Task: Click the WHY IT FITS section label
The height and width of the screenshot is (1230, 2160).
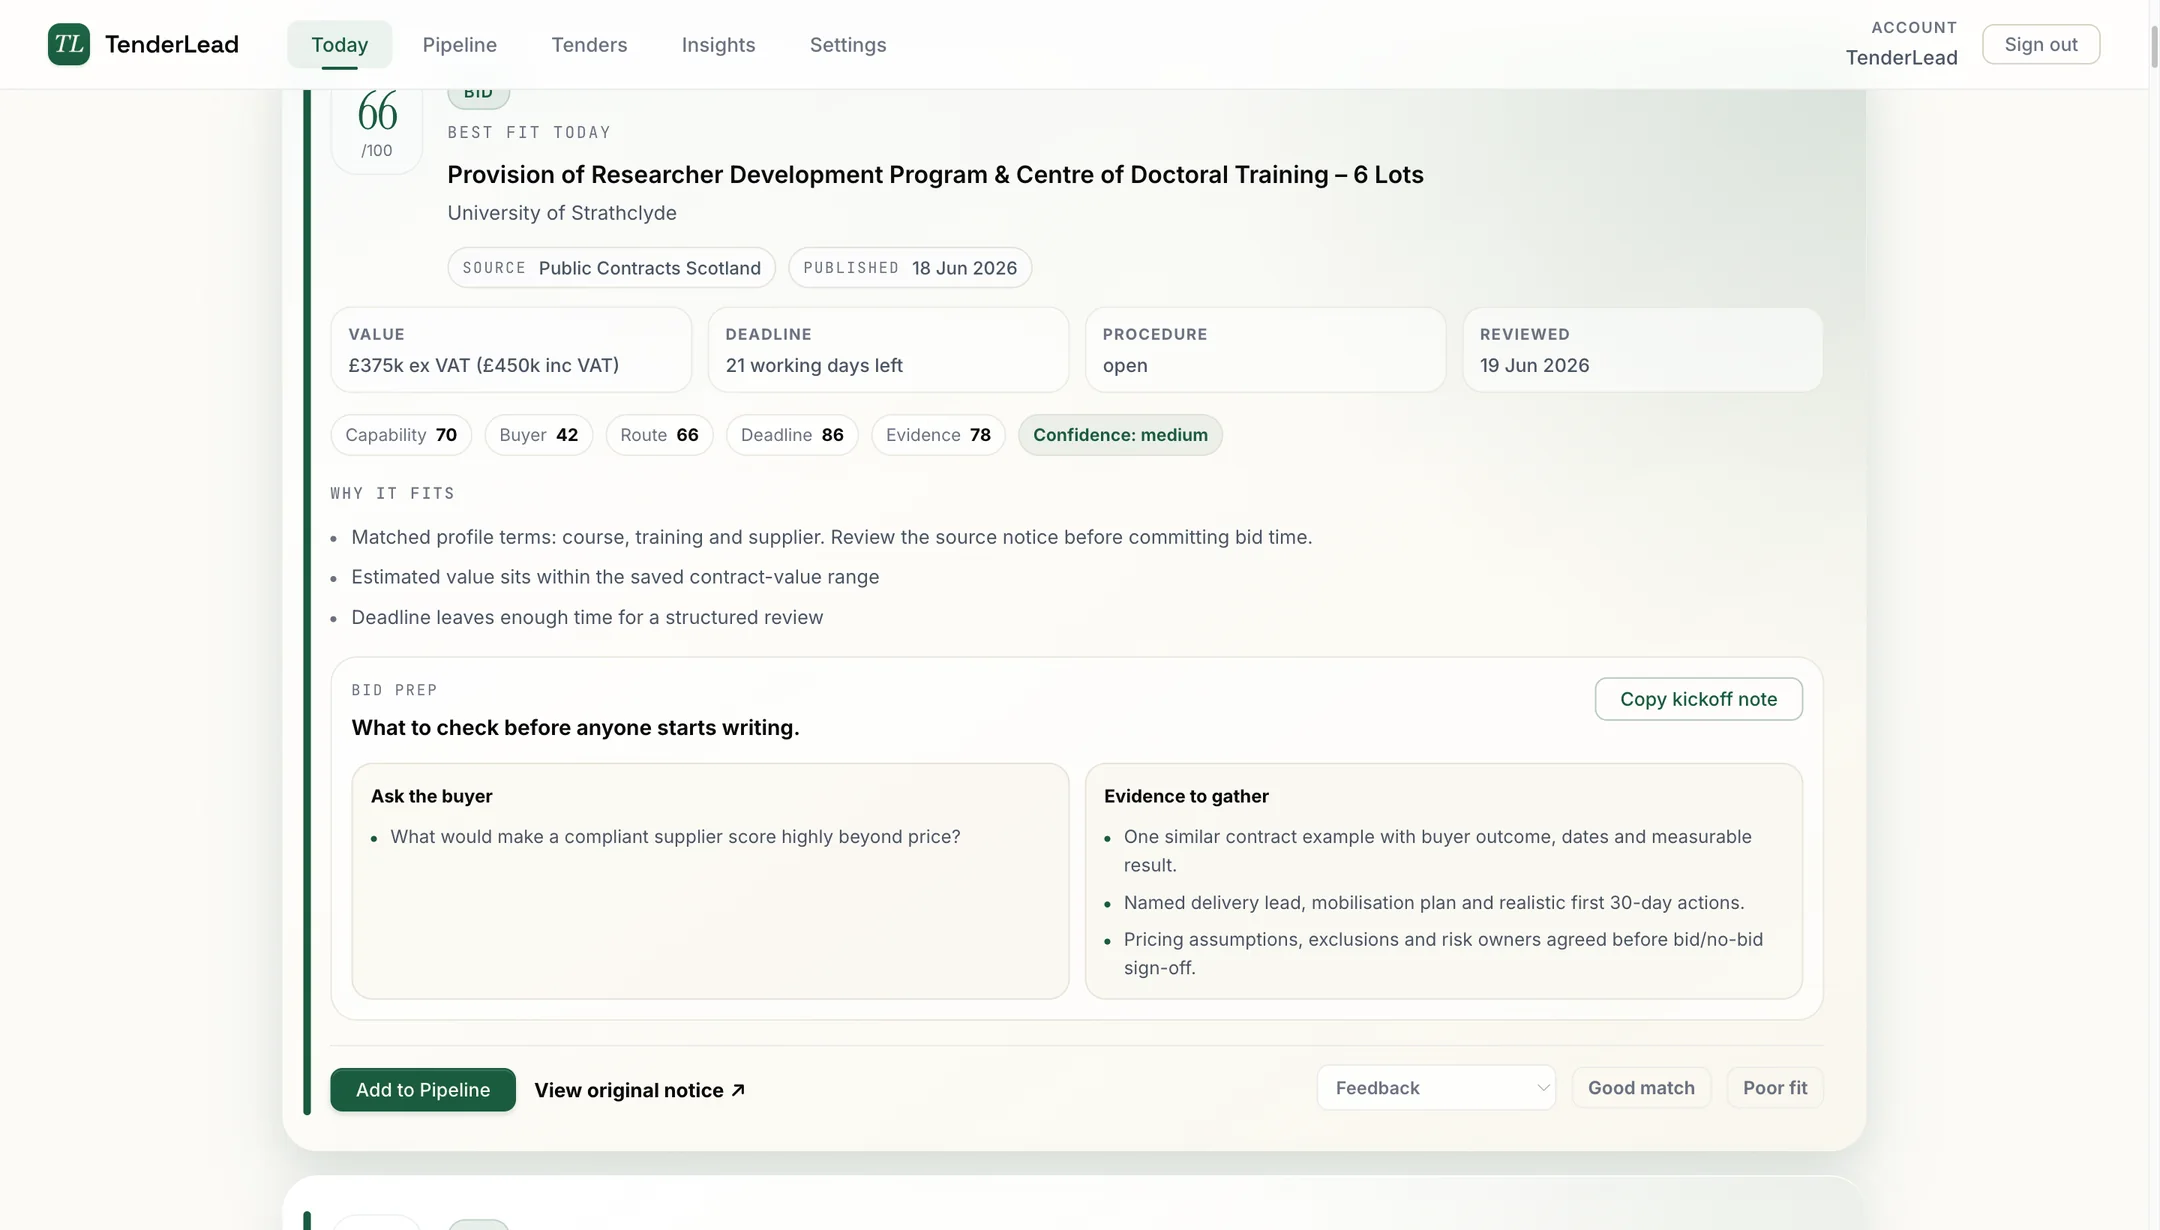Action: [x=392, y=493]
